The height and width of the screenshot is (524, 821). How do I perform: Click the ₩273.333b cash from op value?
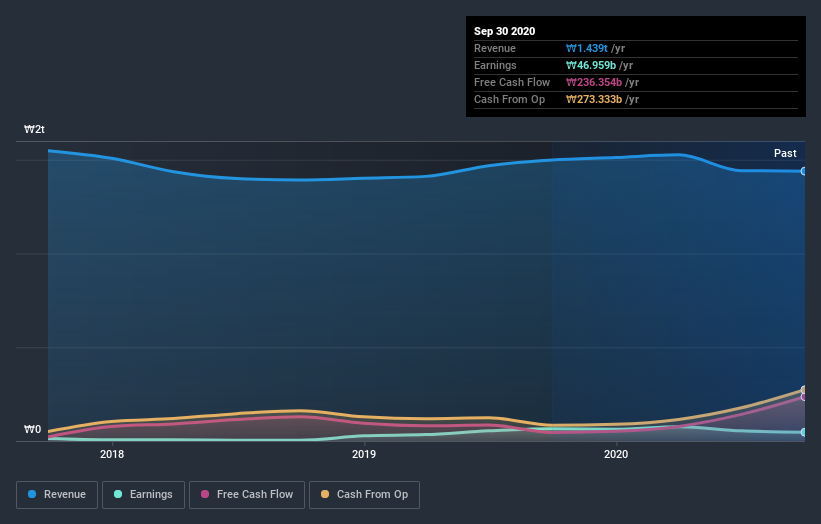[594, 99]
